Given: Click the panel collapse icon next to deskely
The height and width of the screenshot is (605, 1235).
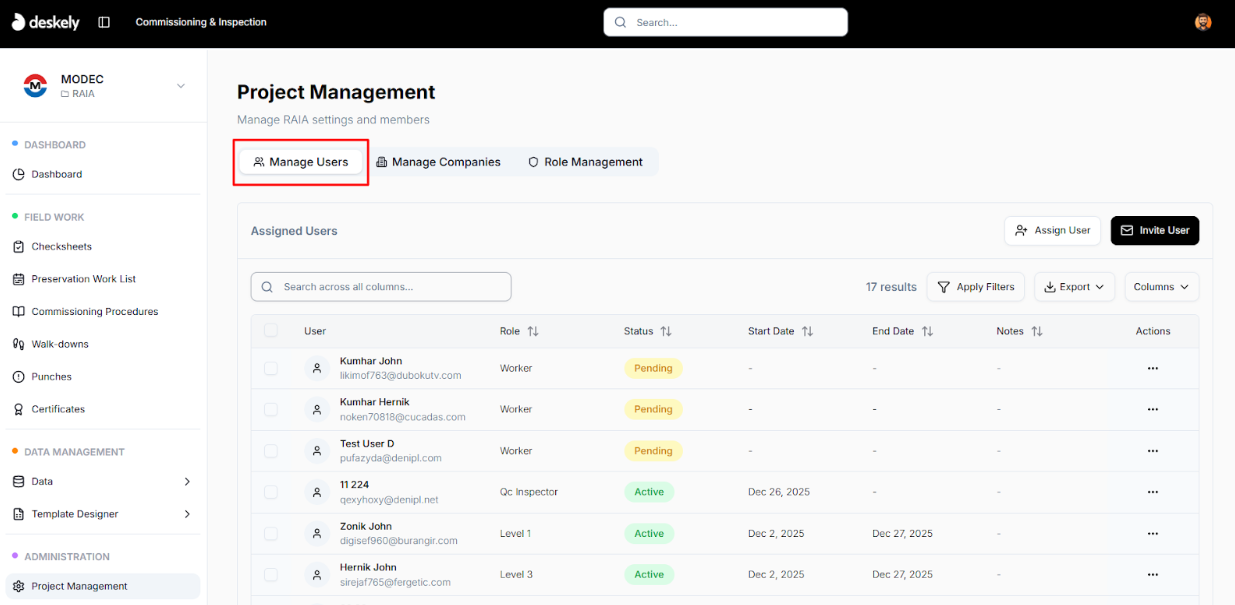Looking at the screenshot, I should click(x=104, y=21).
